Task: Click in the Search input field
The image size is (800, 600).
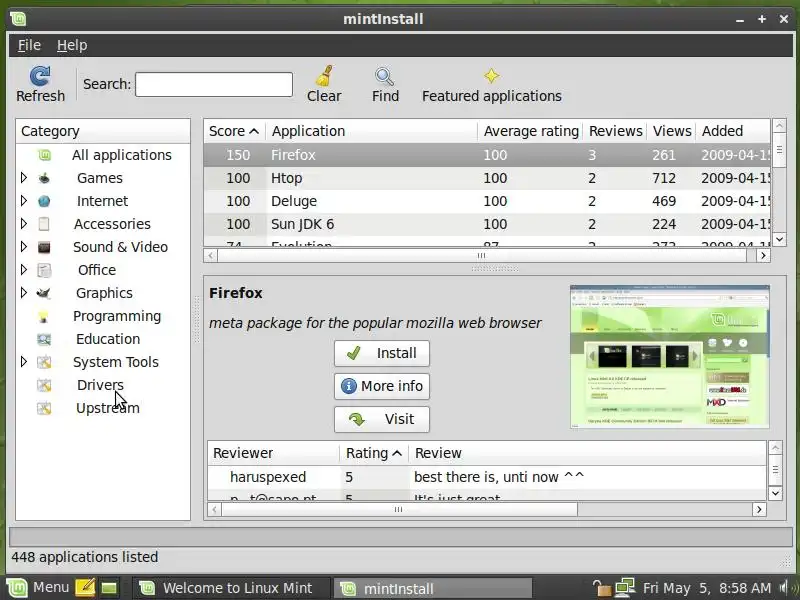Action: click(x=214, y=84)
